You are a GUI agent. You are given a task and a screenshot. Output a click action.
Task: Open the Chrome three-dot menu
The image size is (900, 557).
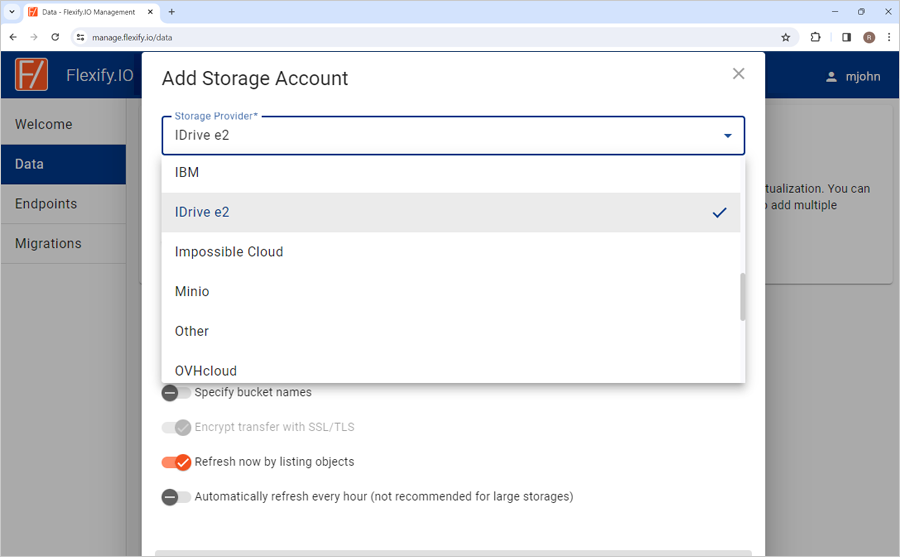(889, 37)
